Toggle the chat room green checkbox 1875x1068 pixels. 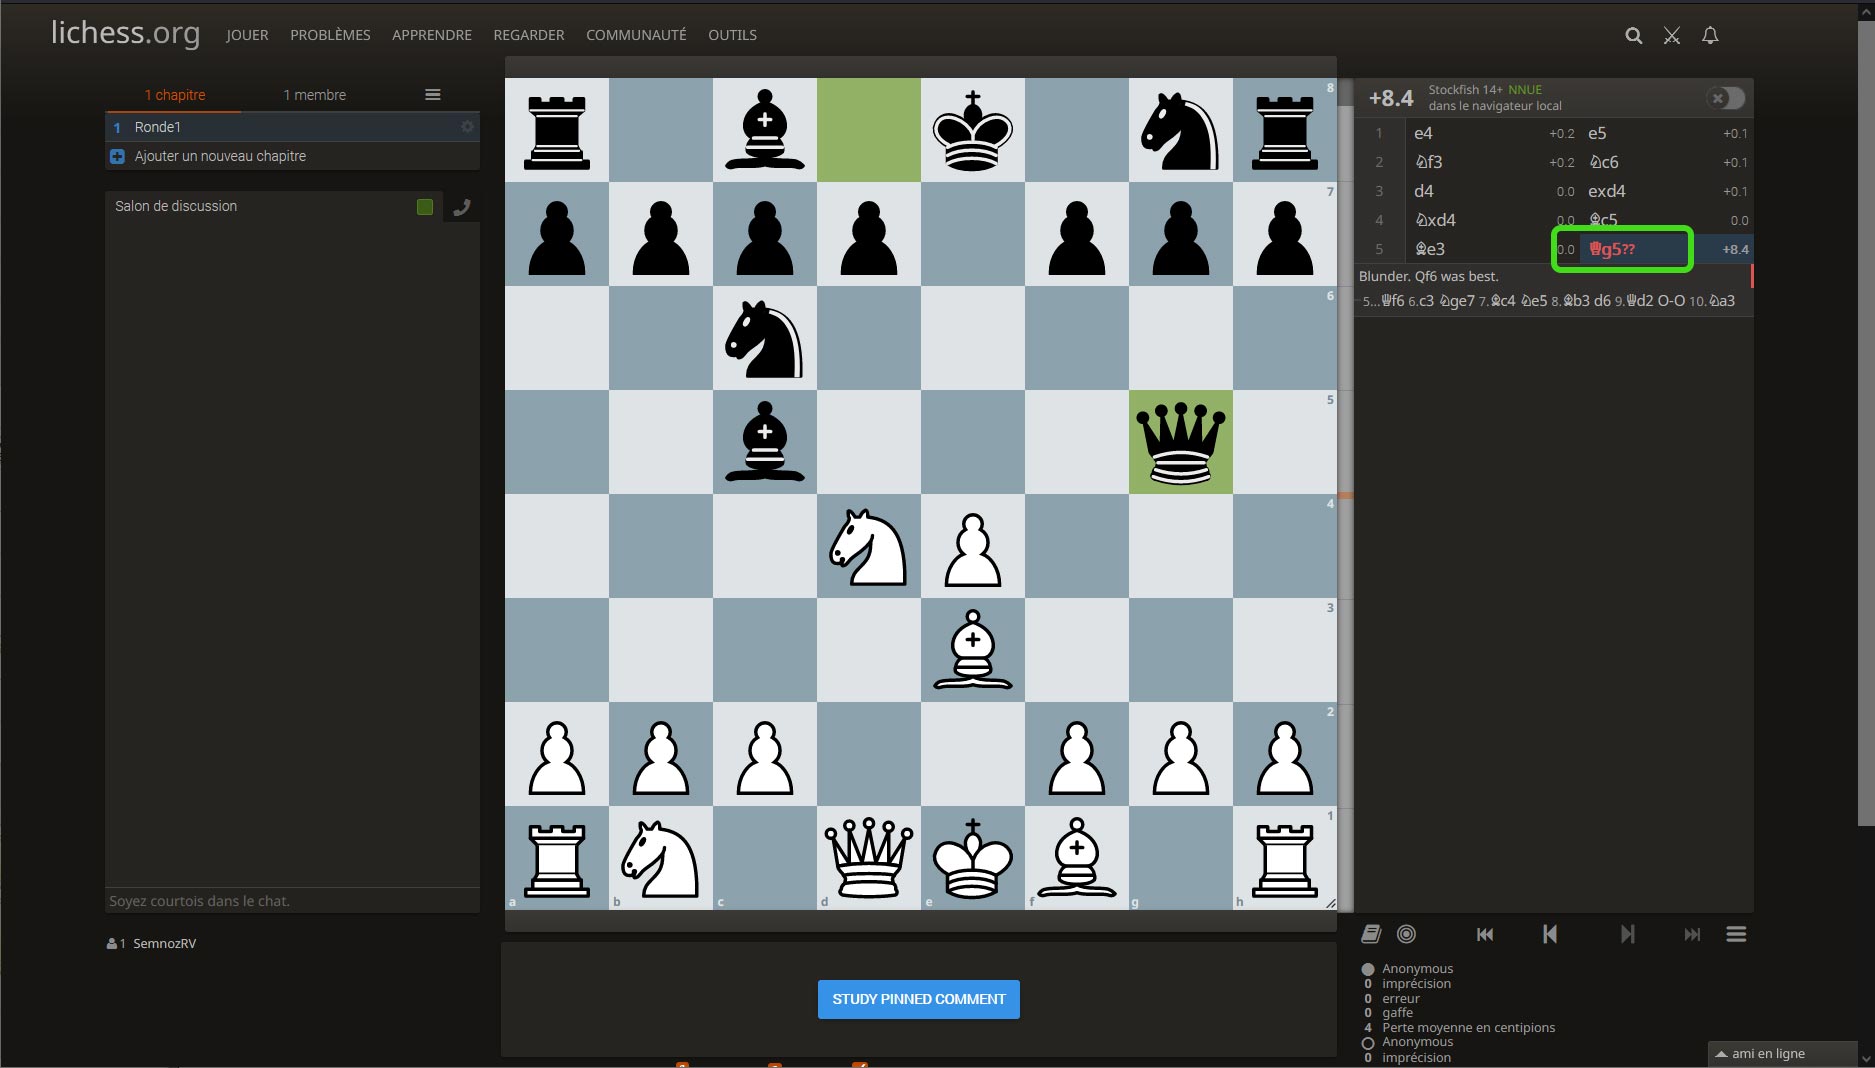point(425,207)
